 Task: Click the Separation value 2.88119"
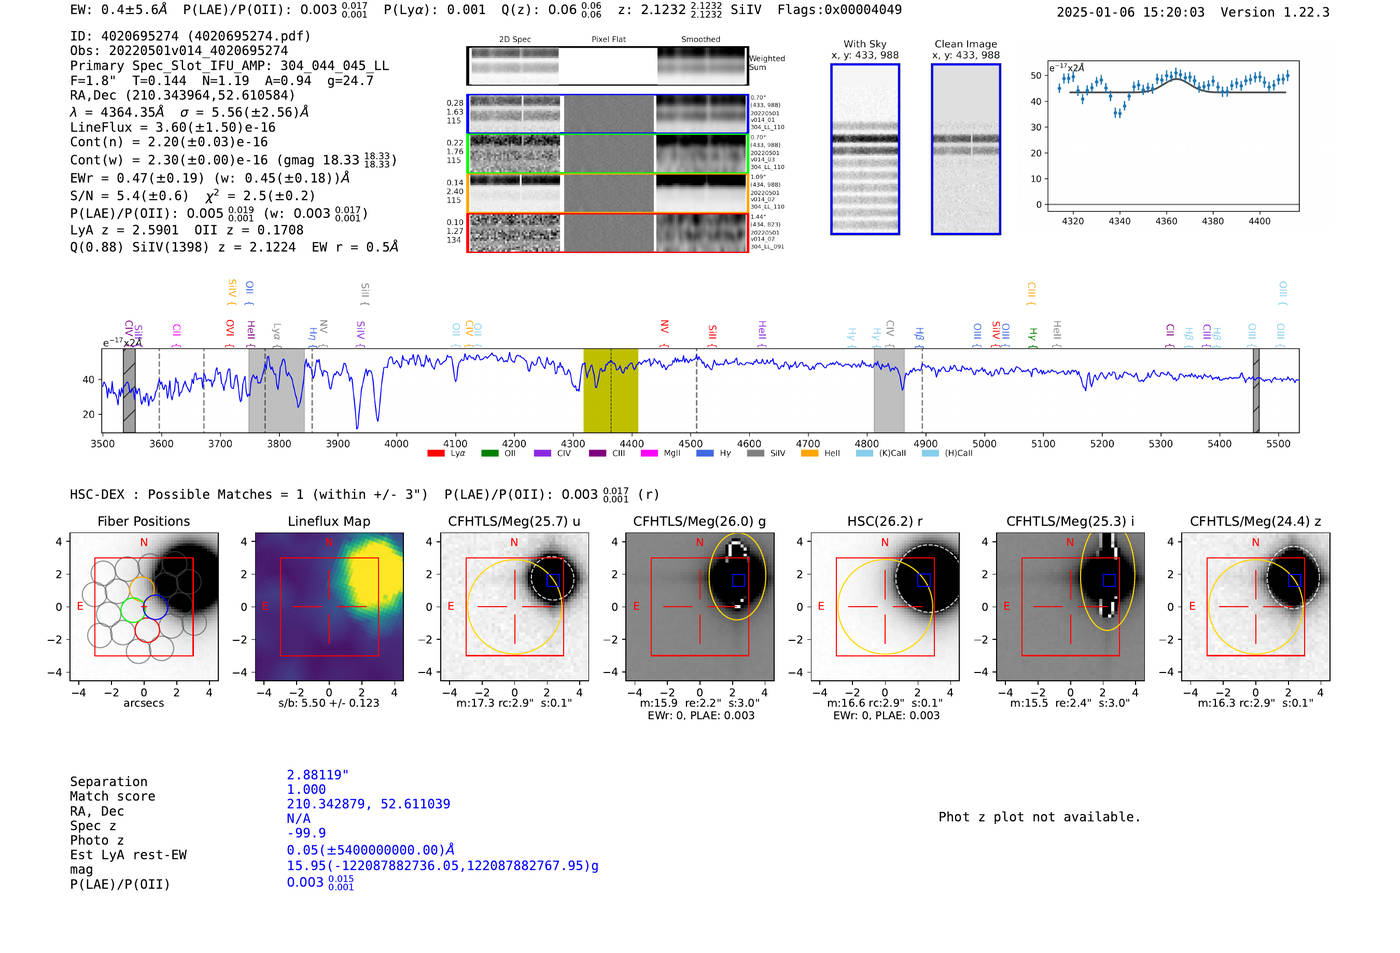click(x=318, y=775)
